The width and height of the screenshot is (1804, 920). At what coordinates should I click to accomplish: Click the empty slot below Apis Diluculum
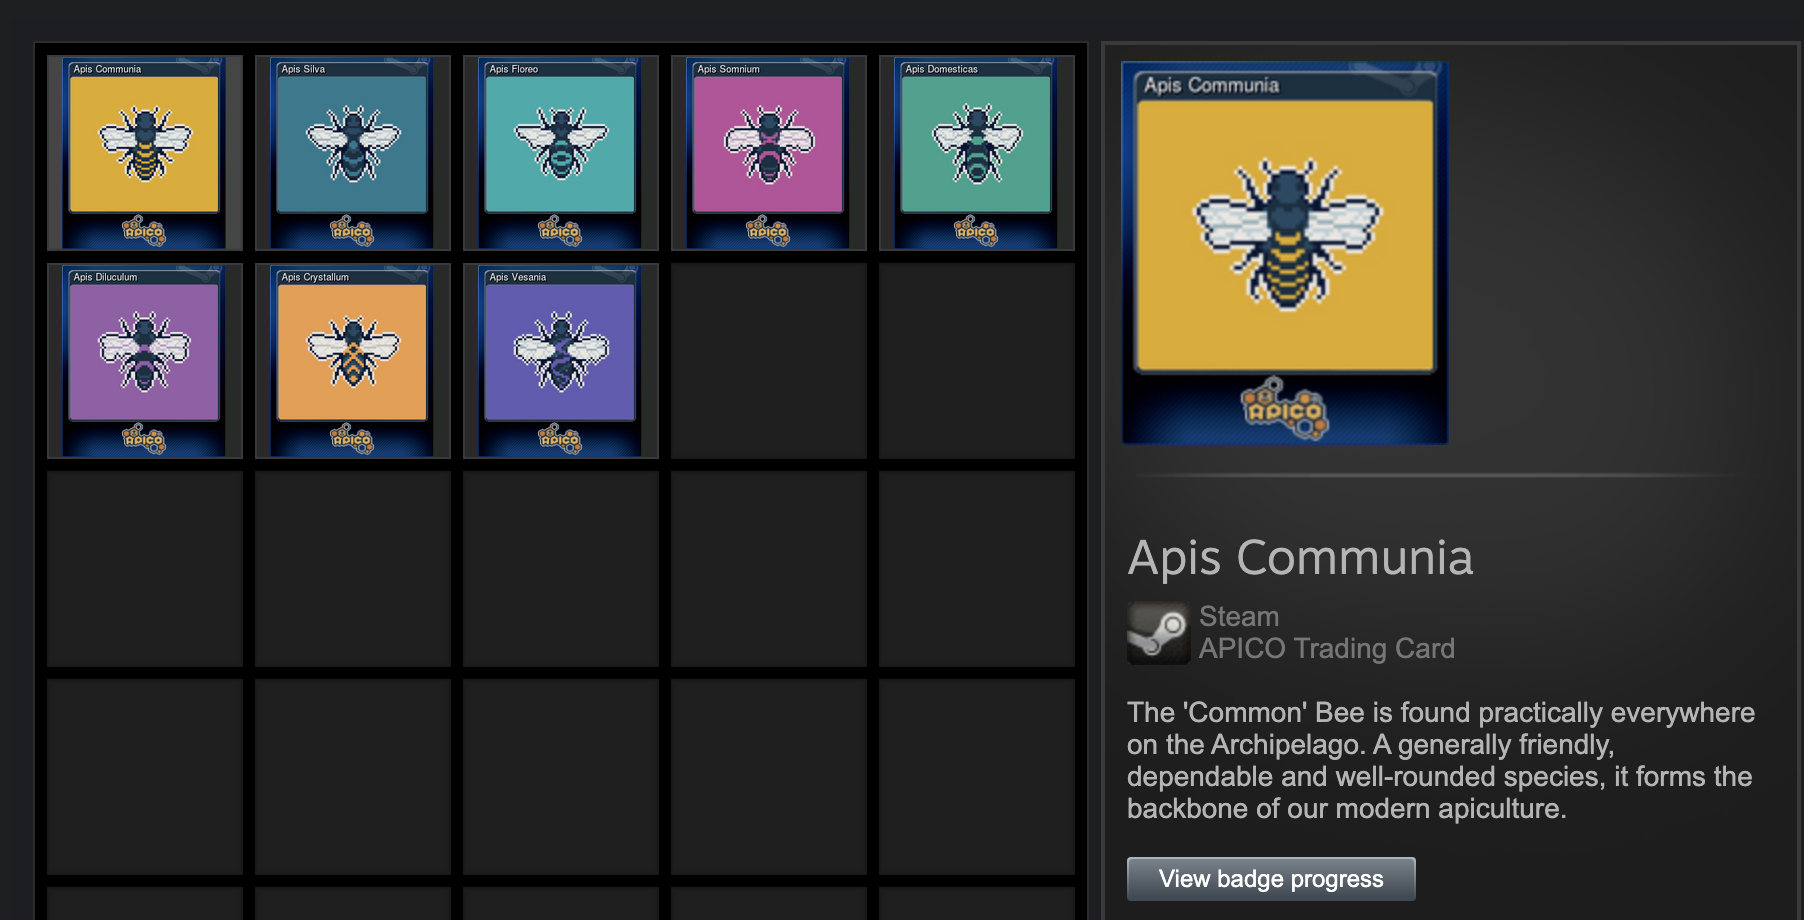click(x=145, y=569)
